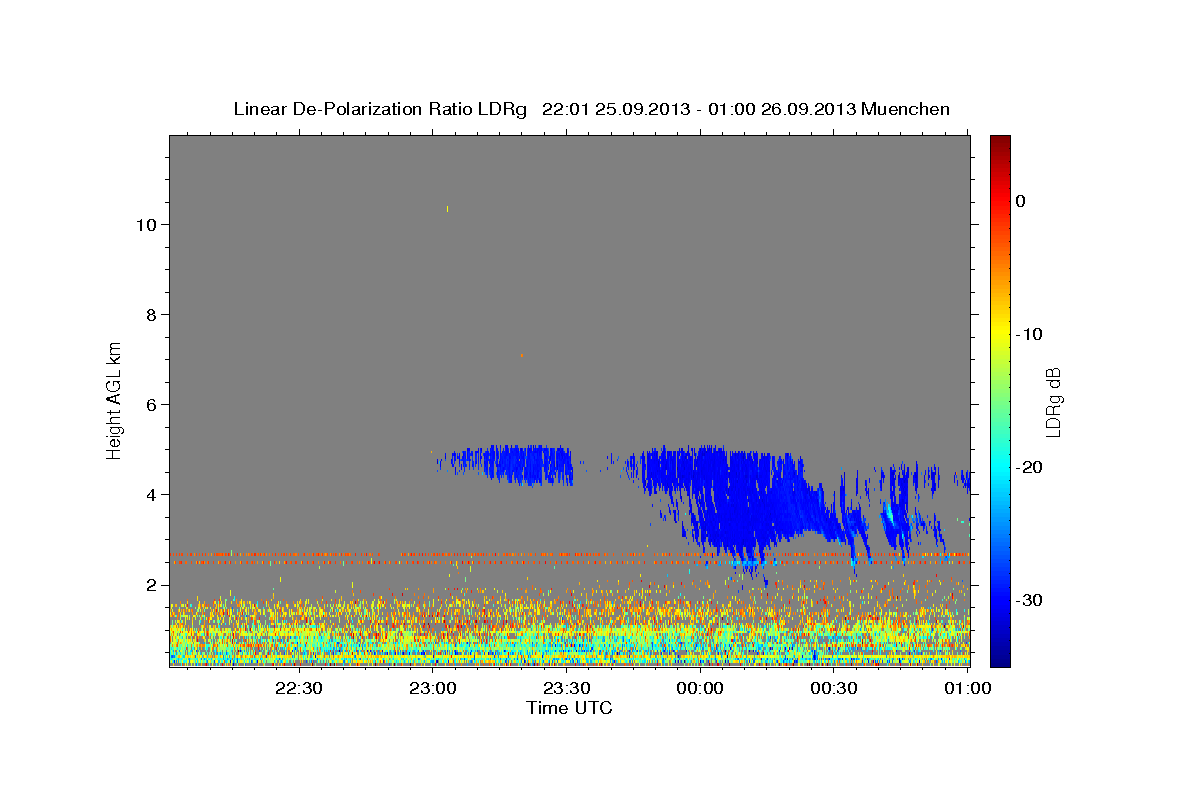
Task: Click the height tick label 8
Action: click(151, 315)
